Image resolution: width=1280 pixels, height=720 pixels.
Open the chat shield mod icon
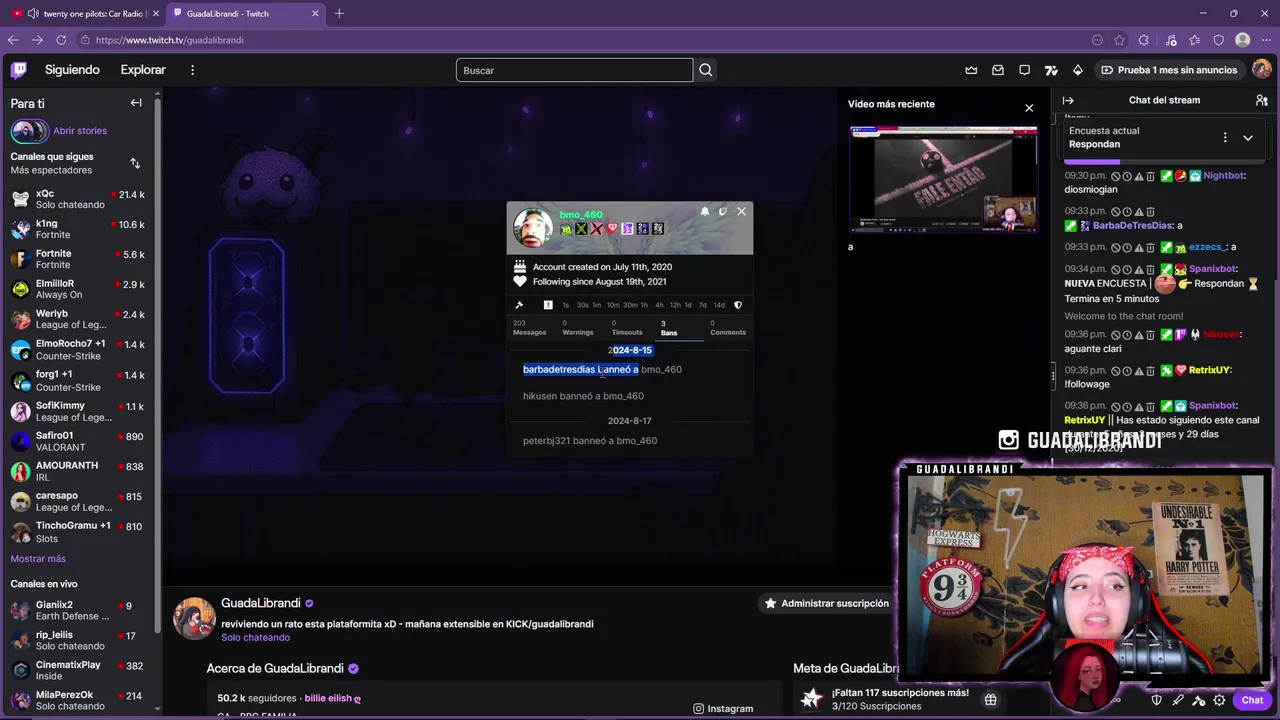(1157, 700)
